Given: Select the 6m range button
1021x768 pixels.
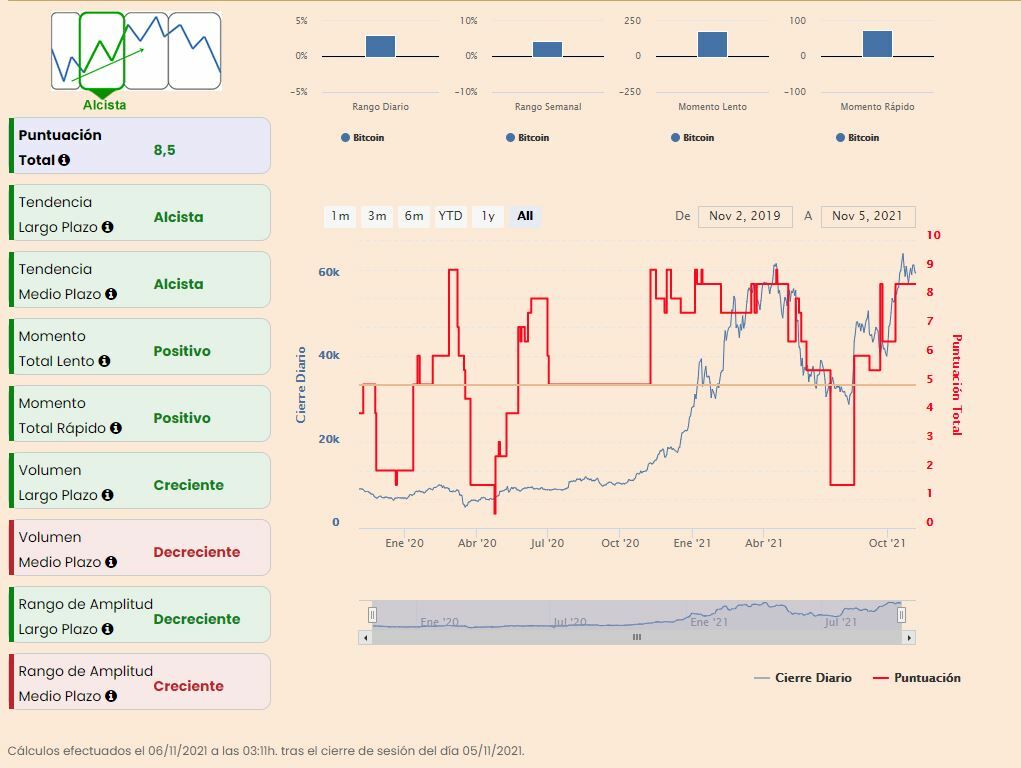Looking at the screenshot, I should [413, 216].
